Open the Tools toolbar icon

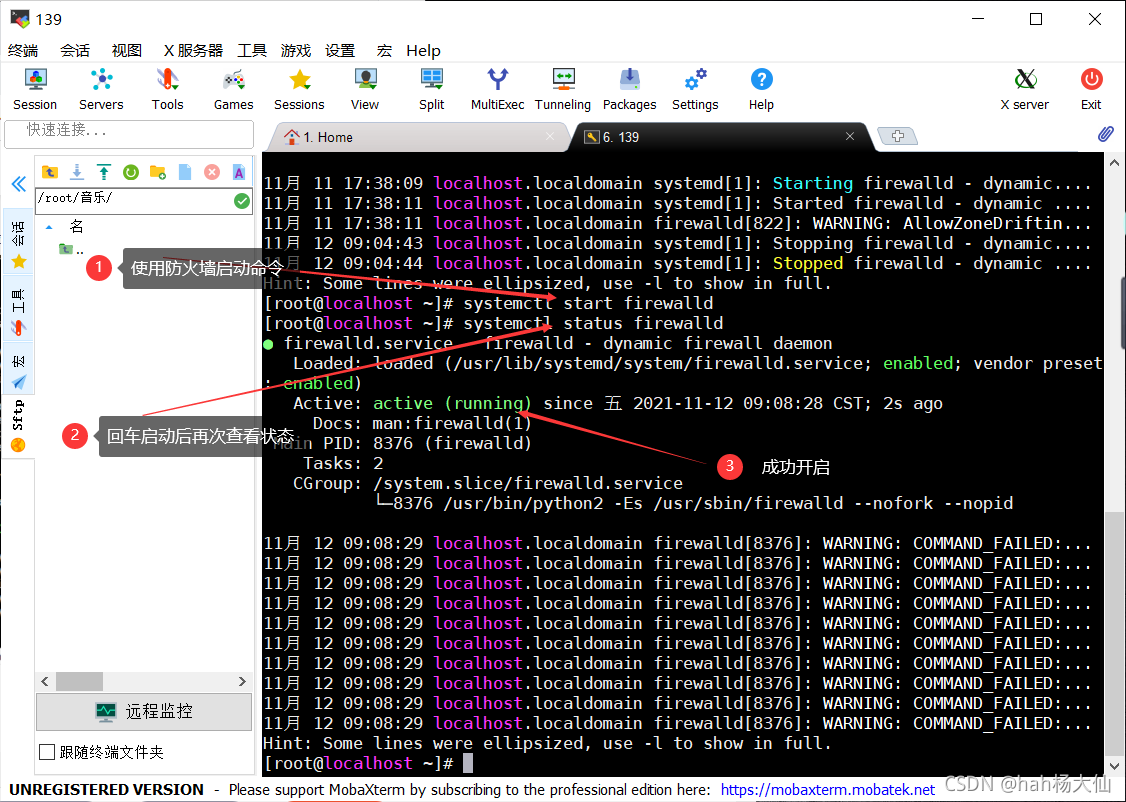tap(167, 89)
